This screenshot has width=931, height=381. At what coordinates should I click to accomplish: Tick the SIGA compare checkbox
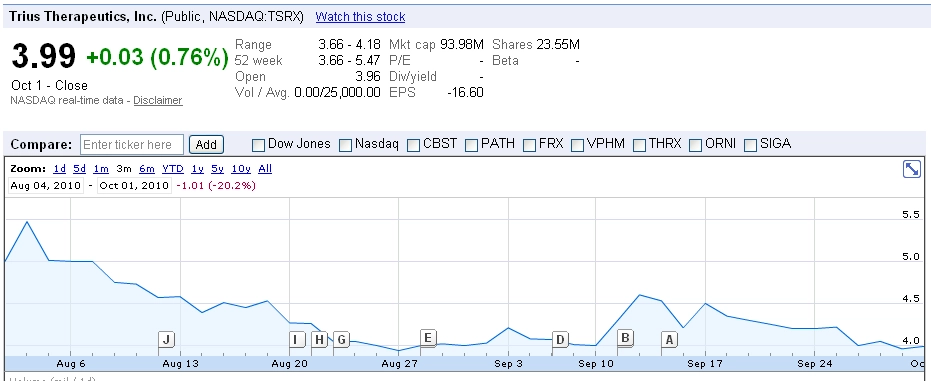(x=750, y=145)
